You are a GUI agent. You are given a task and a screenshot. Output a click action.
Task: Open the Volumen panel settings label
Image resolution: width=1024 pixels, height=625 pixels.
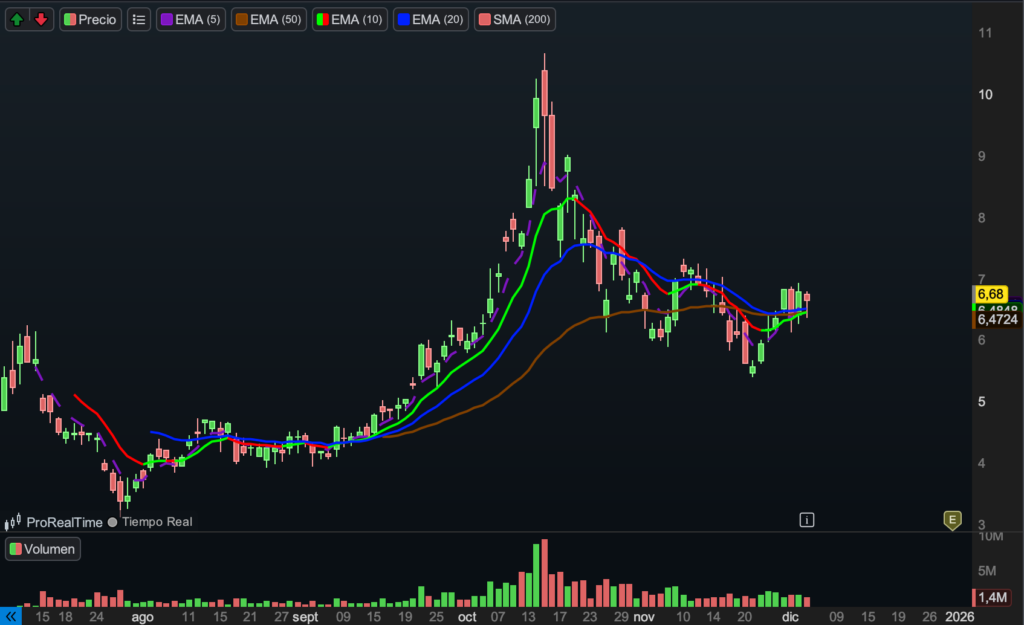tap(42, 548)
